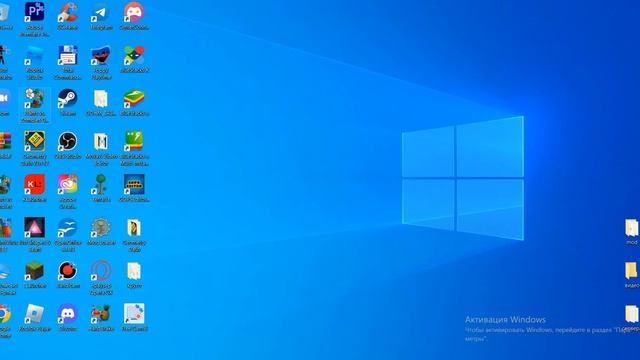Open the Poppy Playtime Huggy Wuggy icon
This screenshot has width=640, height=360.
click(x=101, y=56)
